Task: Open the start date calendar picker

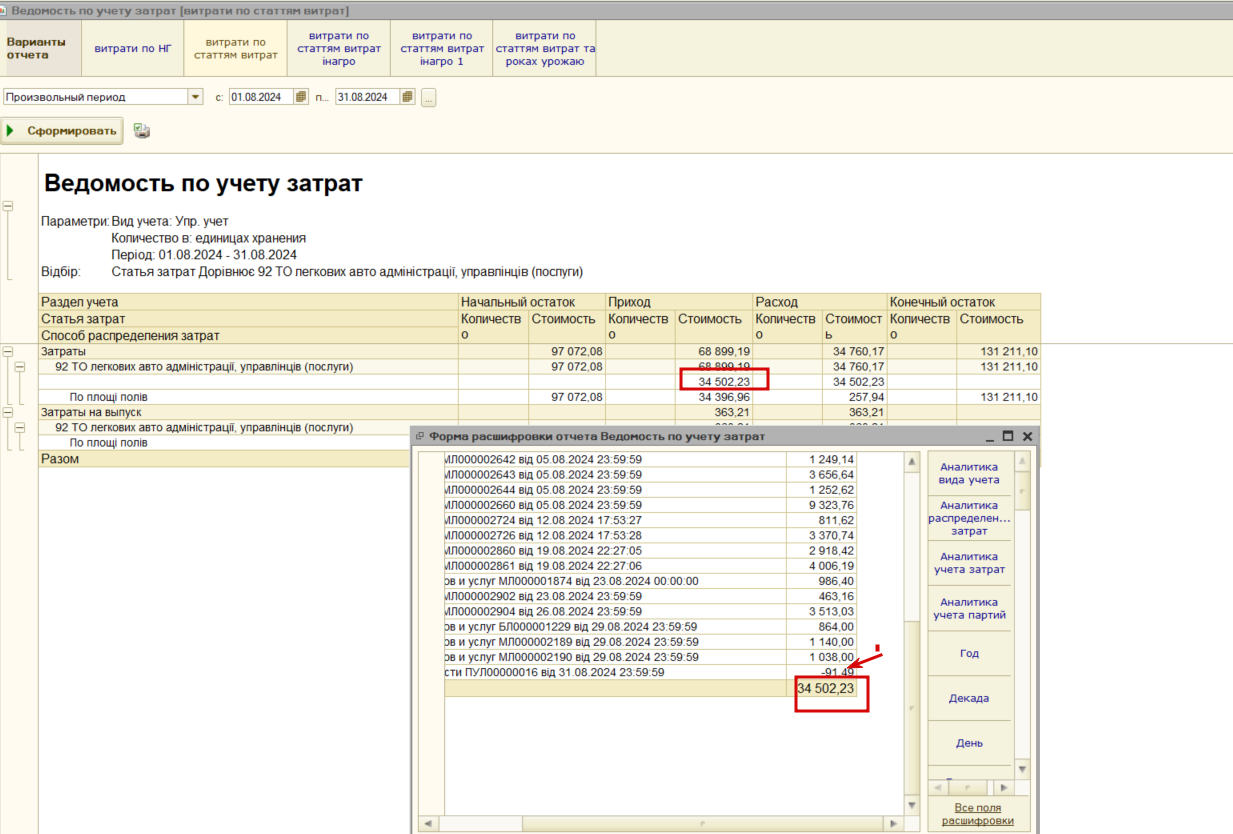Action: click(x=302, y=97)
